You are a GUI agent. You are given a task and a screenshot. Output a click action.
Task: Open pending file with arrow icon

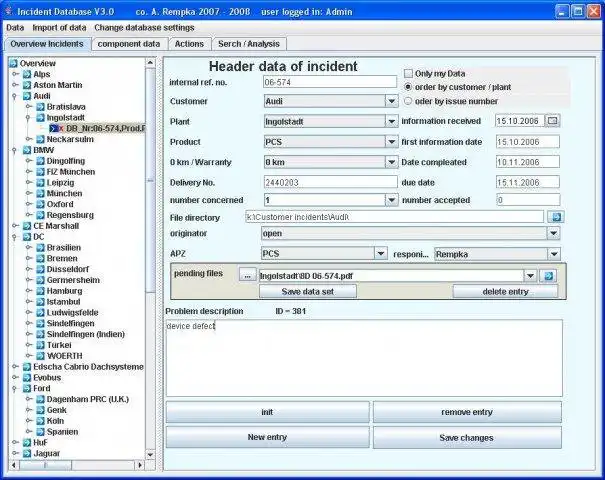click(x=548, y=275)
